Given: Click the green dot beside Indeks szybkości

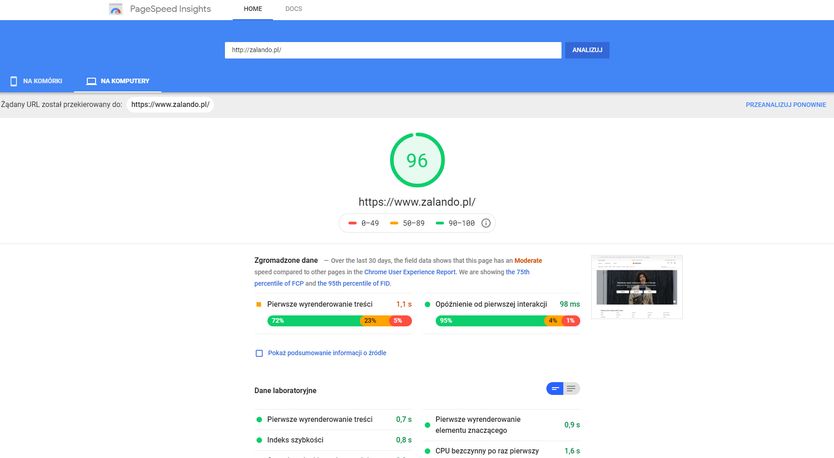Looking at the screenshot, I should (x=259, y=440).
